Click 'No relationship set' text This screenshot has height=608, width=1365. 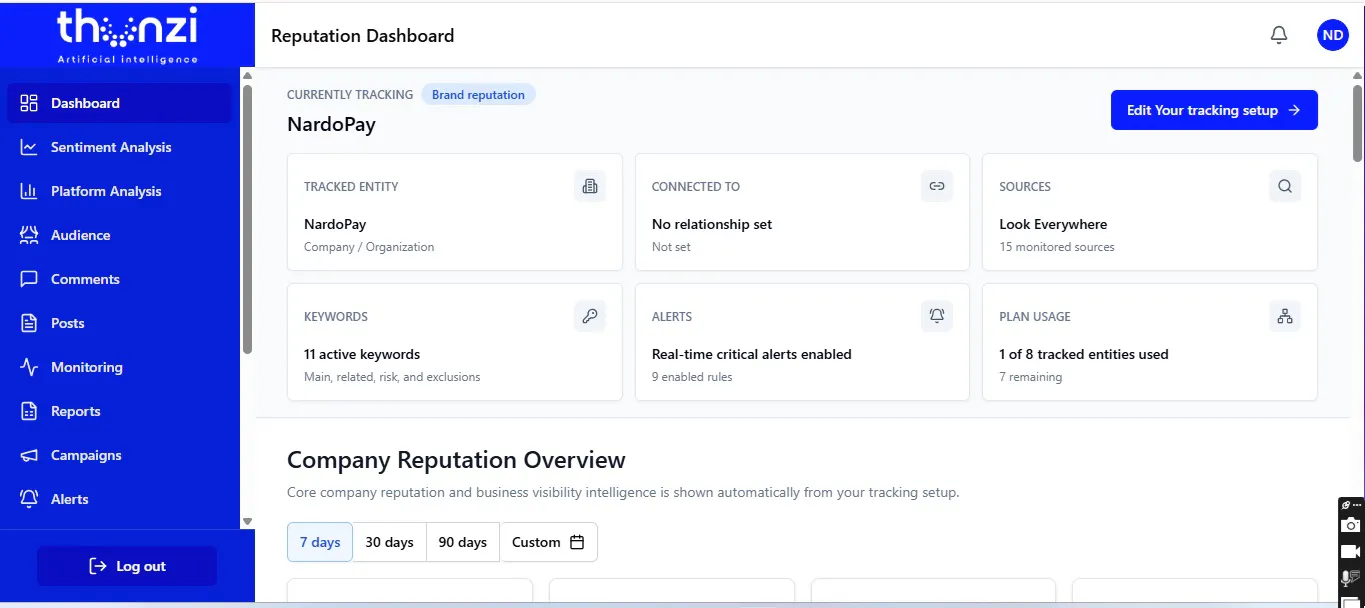tap(712, 224)
